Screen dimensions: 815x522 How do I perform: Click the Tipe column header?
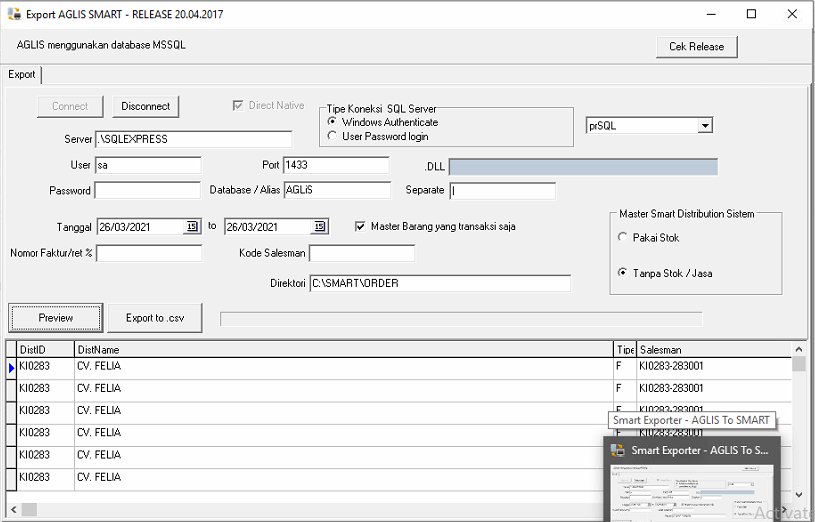pos(625,350)
